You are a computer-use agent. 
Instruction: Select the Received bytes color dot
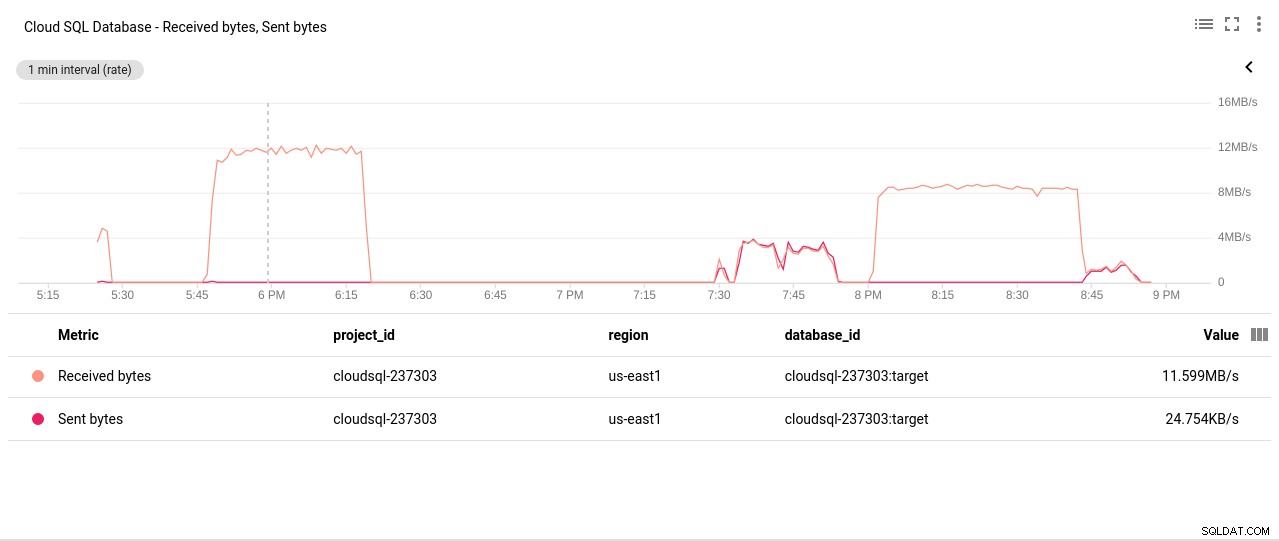(x=38, y=376)
